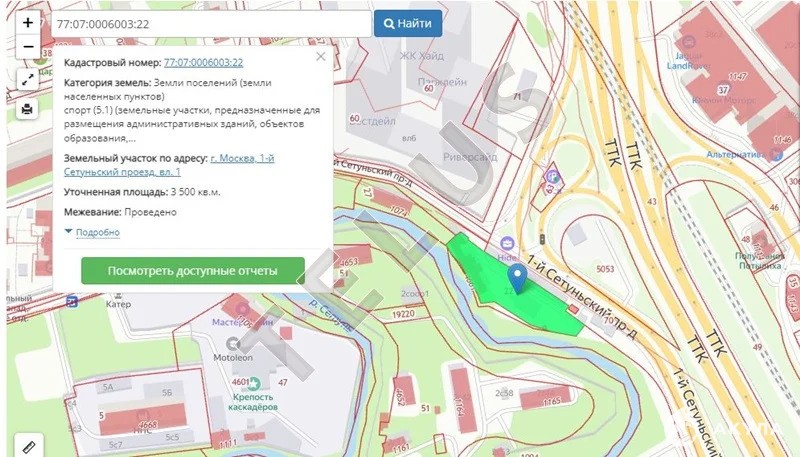
Task: Click the cadastral number search field
Action: coord(210,22)
